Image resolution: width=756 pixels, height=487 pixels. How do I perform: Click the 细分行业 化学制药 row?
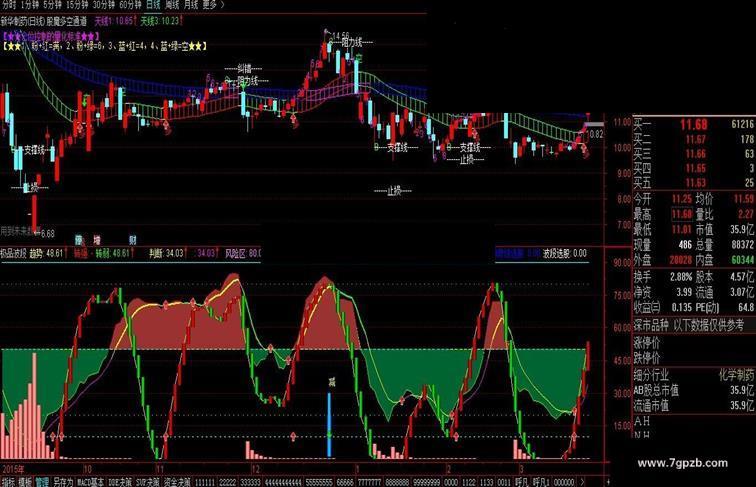(694, 375)
